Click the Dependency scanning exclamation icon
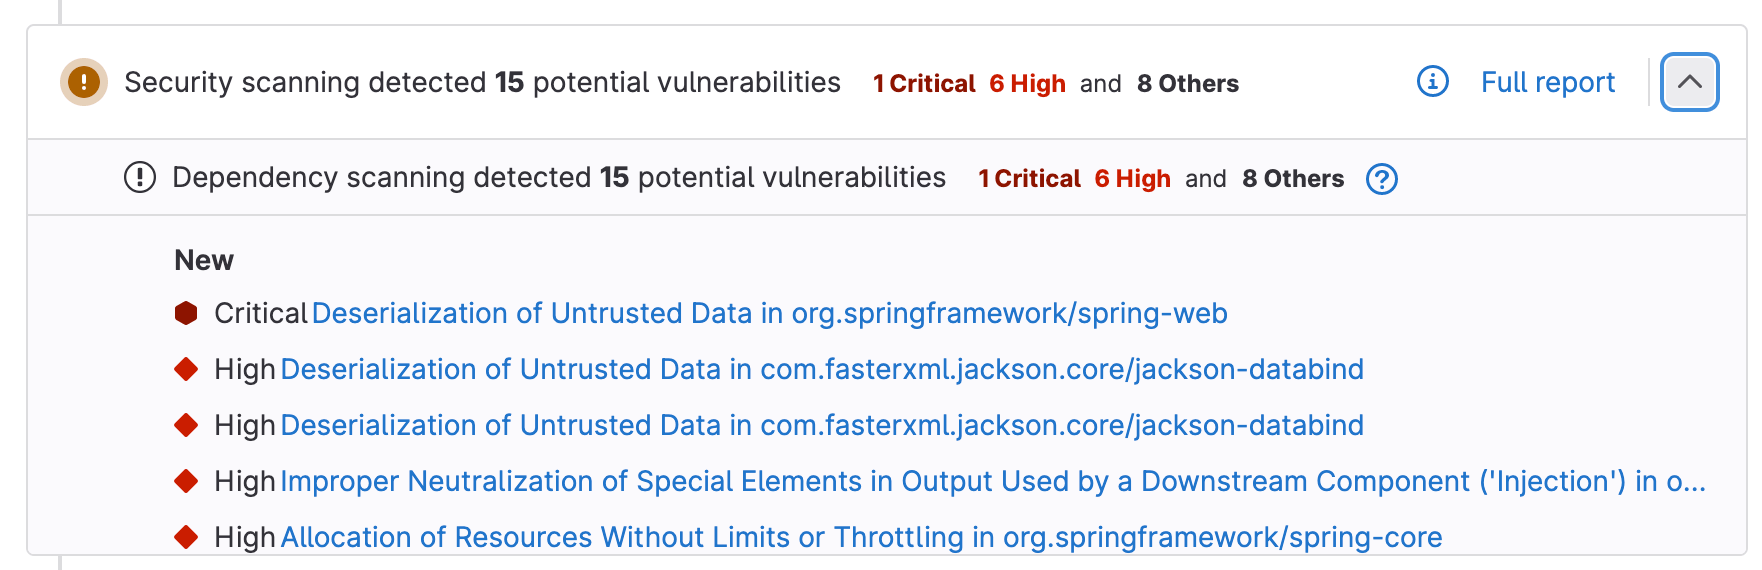Screen dimensions: 1762x570 [140, 178]
